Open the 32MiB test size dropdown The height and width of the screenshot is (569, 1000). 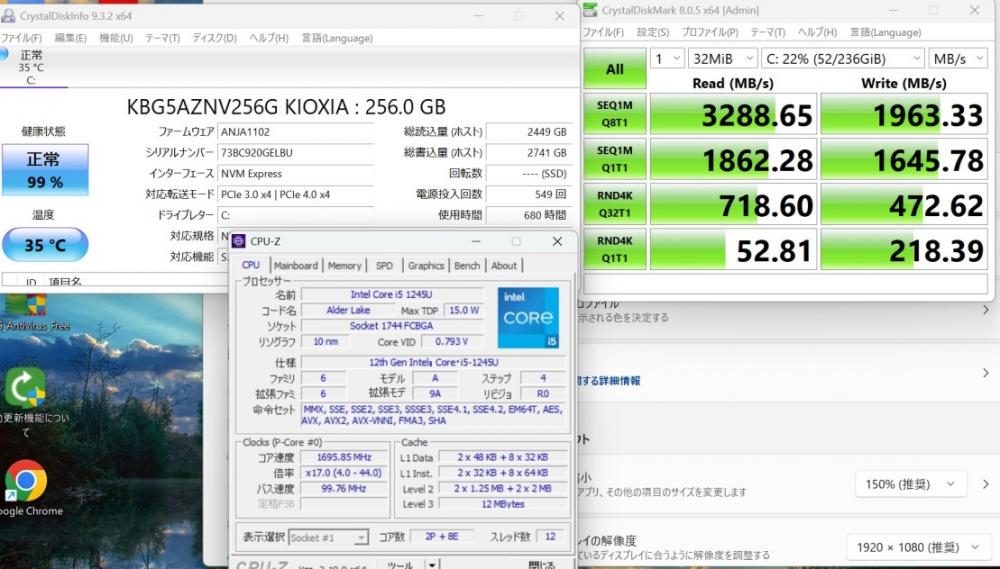click(723, 59)
